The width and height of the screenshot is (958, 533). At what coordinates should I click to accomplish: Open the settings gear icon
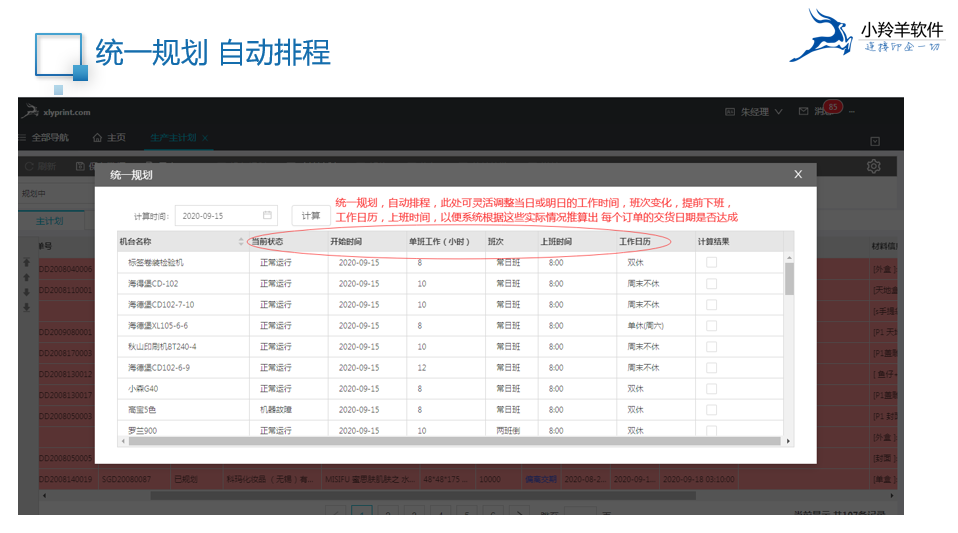[x=874, y=166]
